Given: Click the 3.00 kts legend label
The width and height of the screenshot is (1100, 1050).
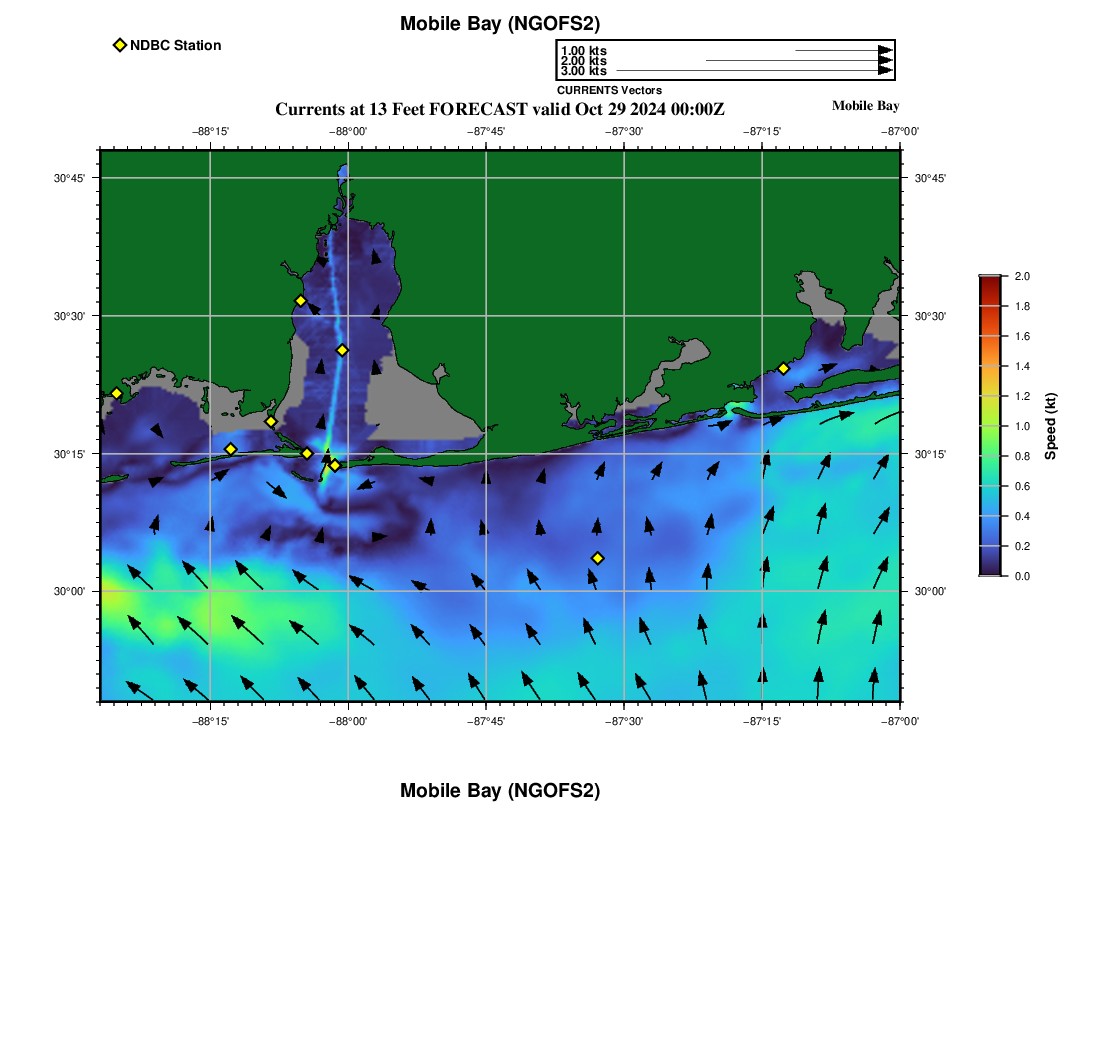Looking at the screenshot, I should (584, 70).
